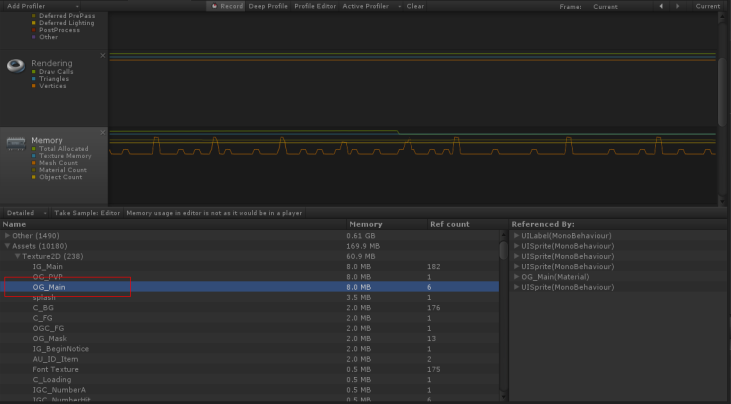Click the Take Sample: Editor button

point(88,213)
